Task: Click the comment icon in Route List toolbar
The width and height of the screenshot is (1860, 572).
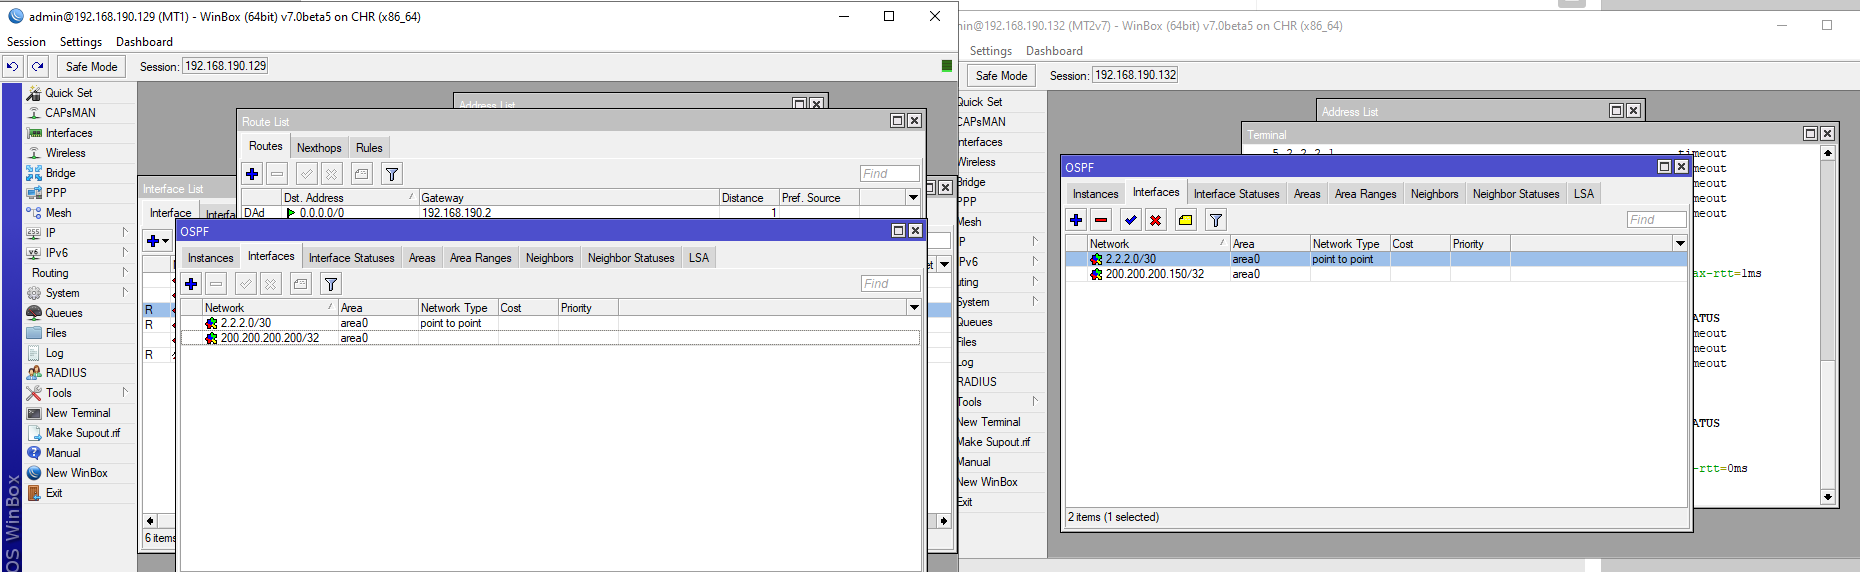Action: (x=362, y=173)
